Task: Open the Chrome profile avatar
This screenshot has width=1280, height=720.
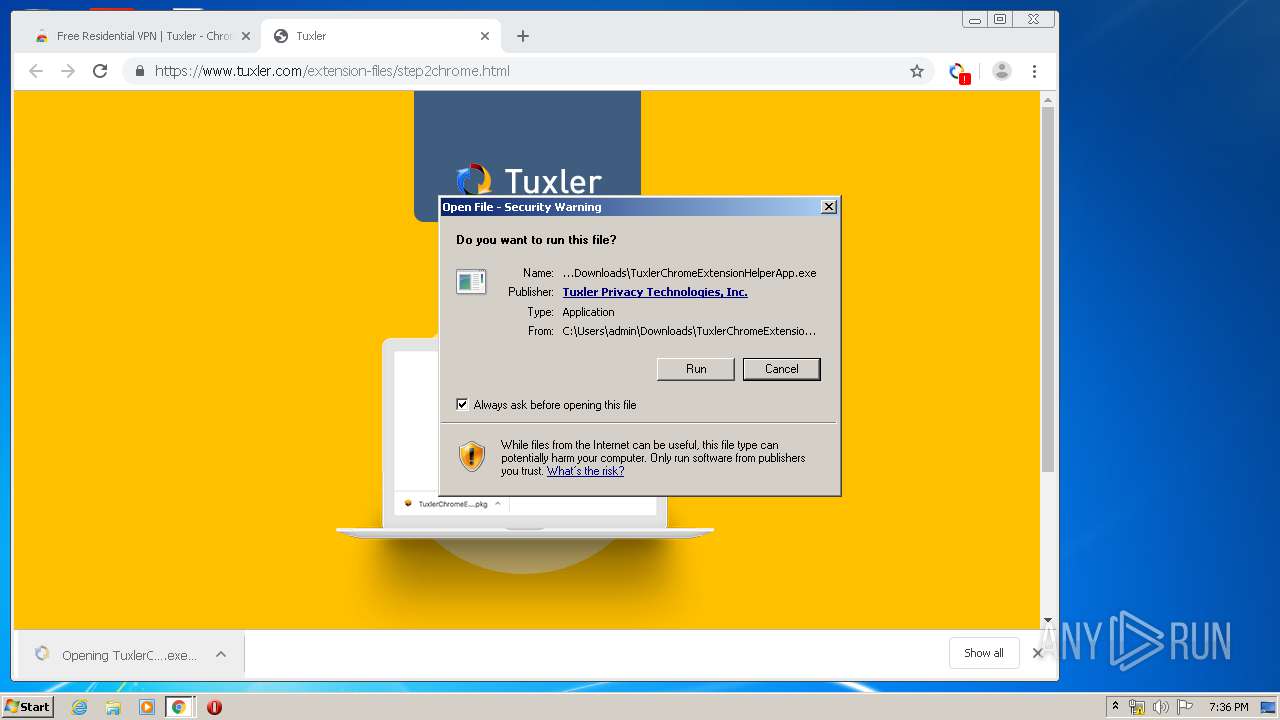Action: 1002,71
